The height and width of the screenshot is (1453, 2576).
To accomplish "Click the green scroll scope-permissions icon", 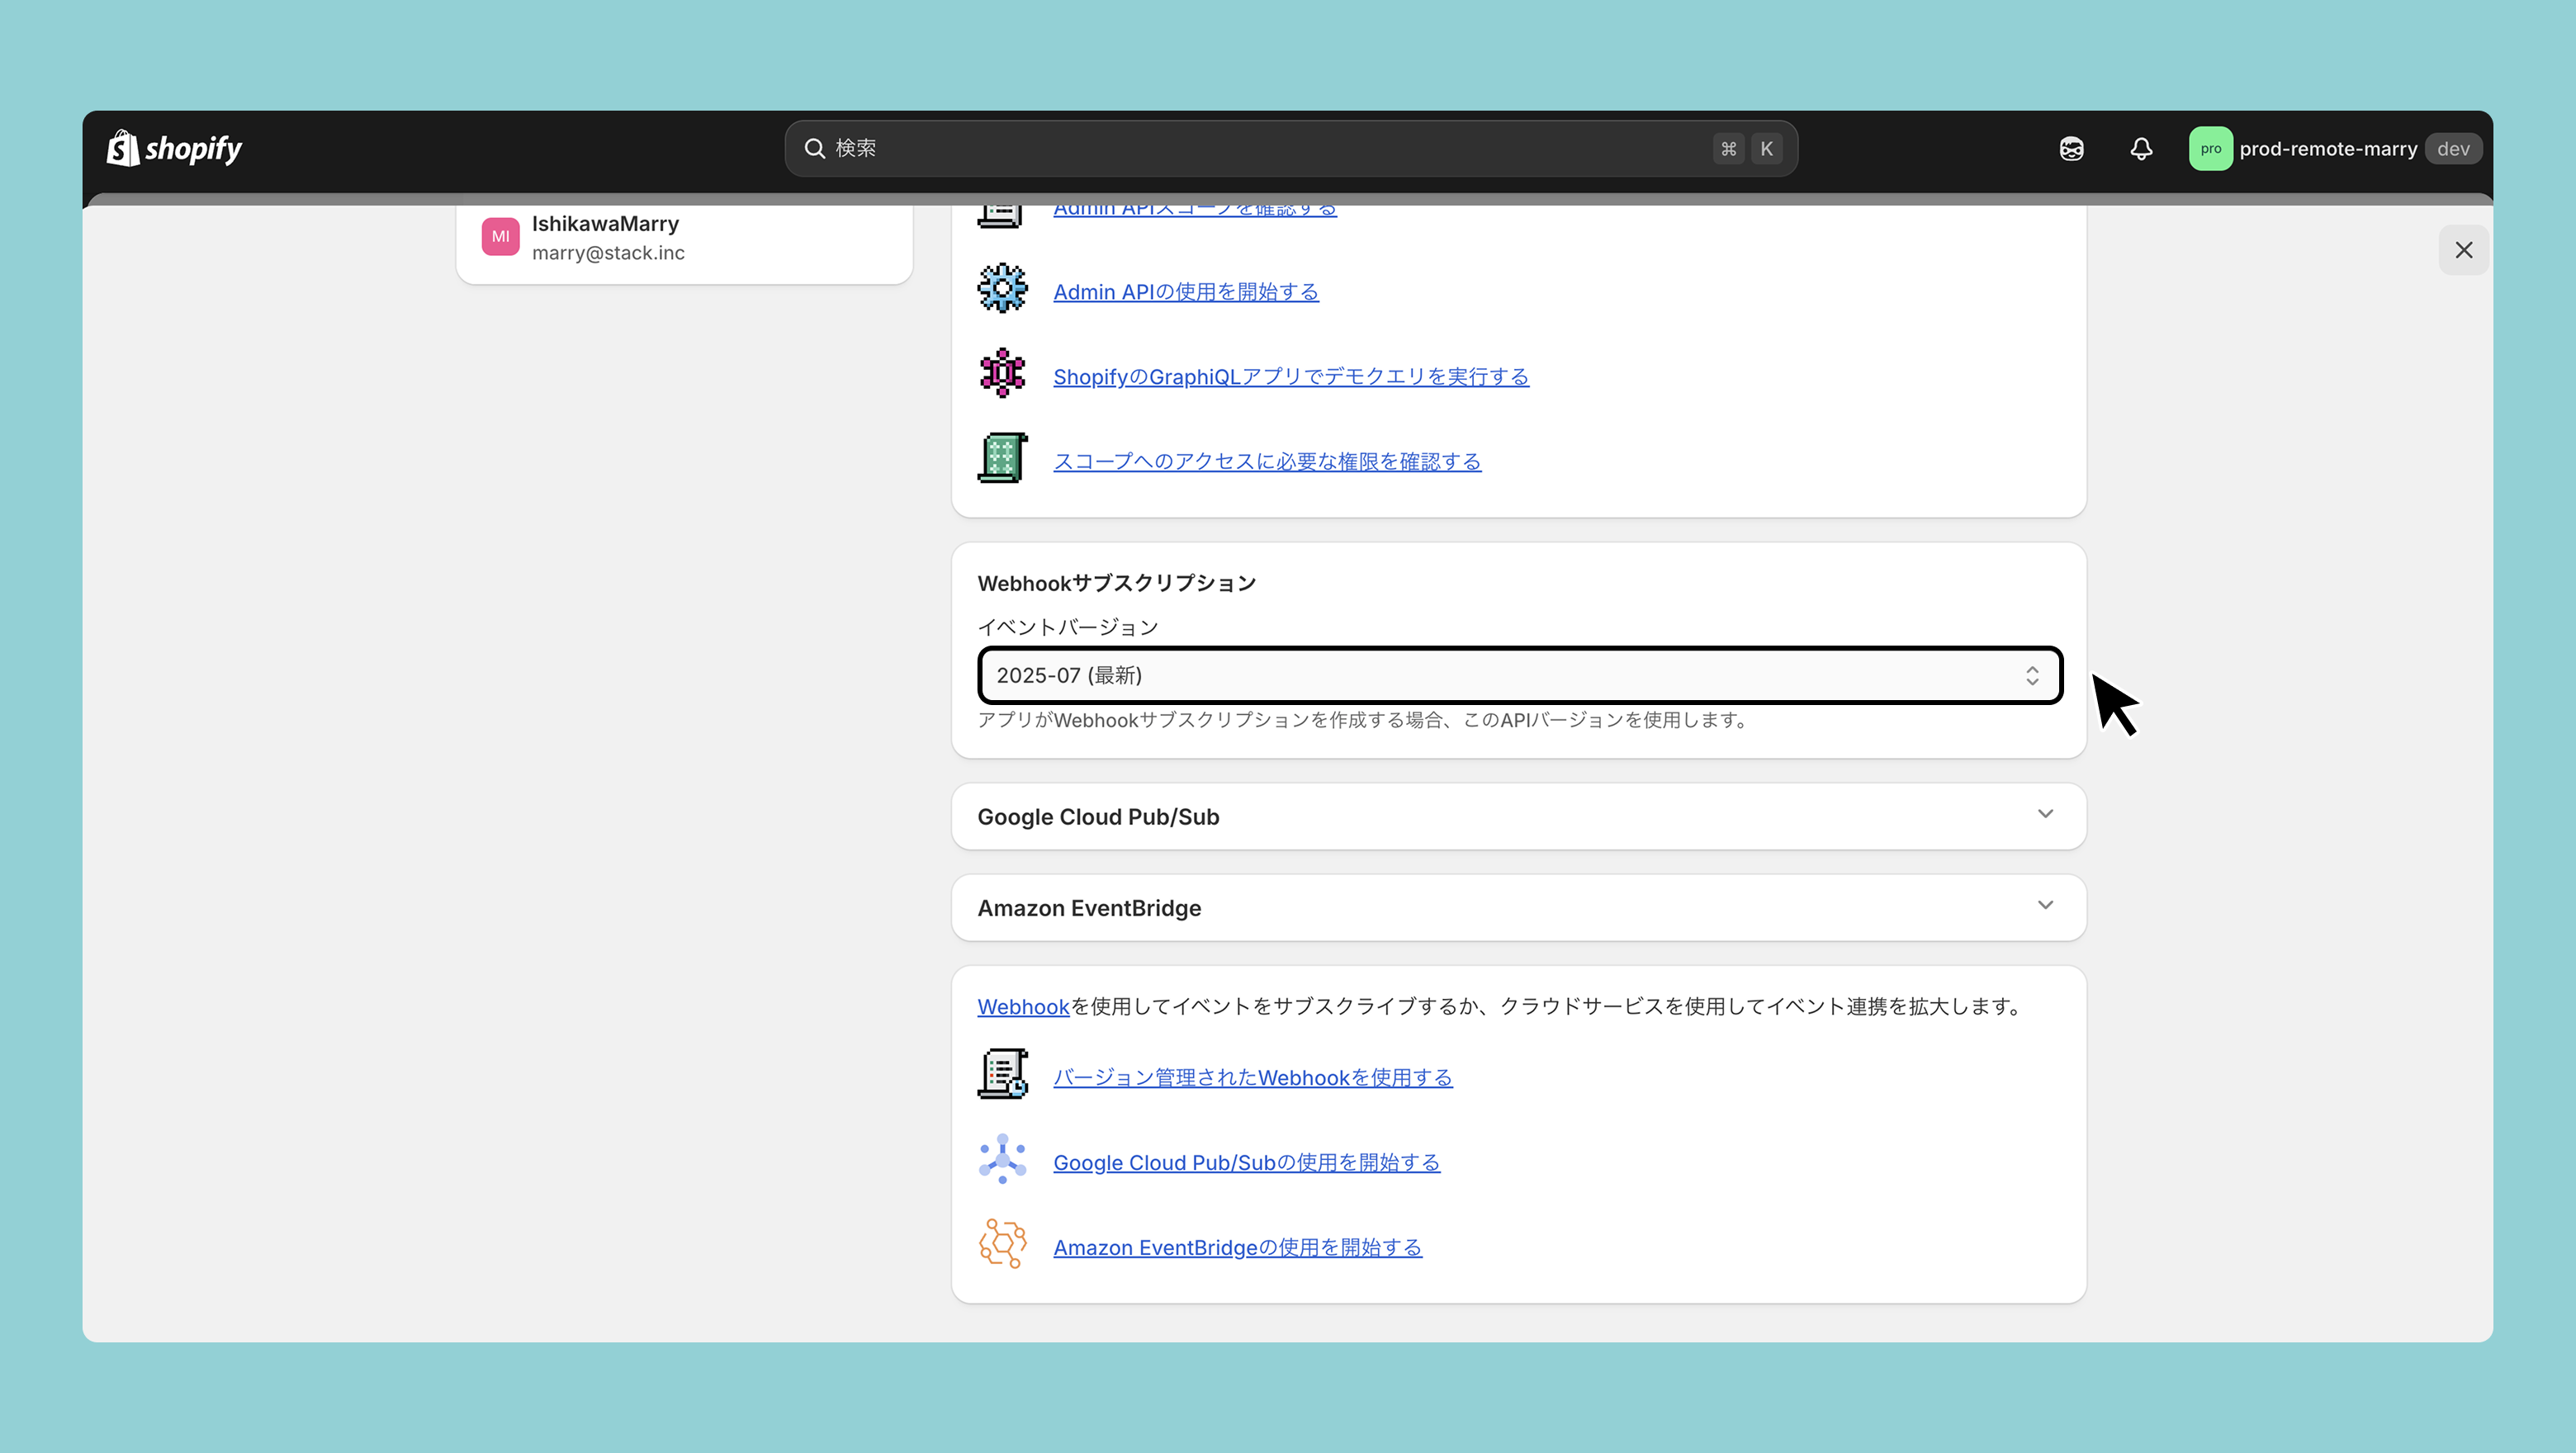I will coord(1002,459).
